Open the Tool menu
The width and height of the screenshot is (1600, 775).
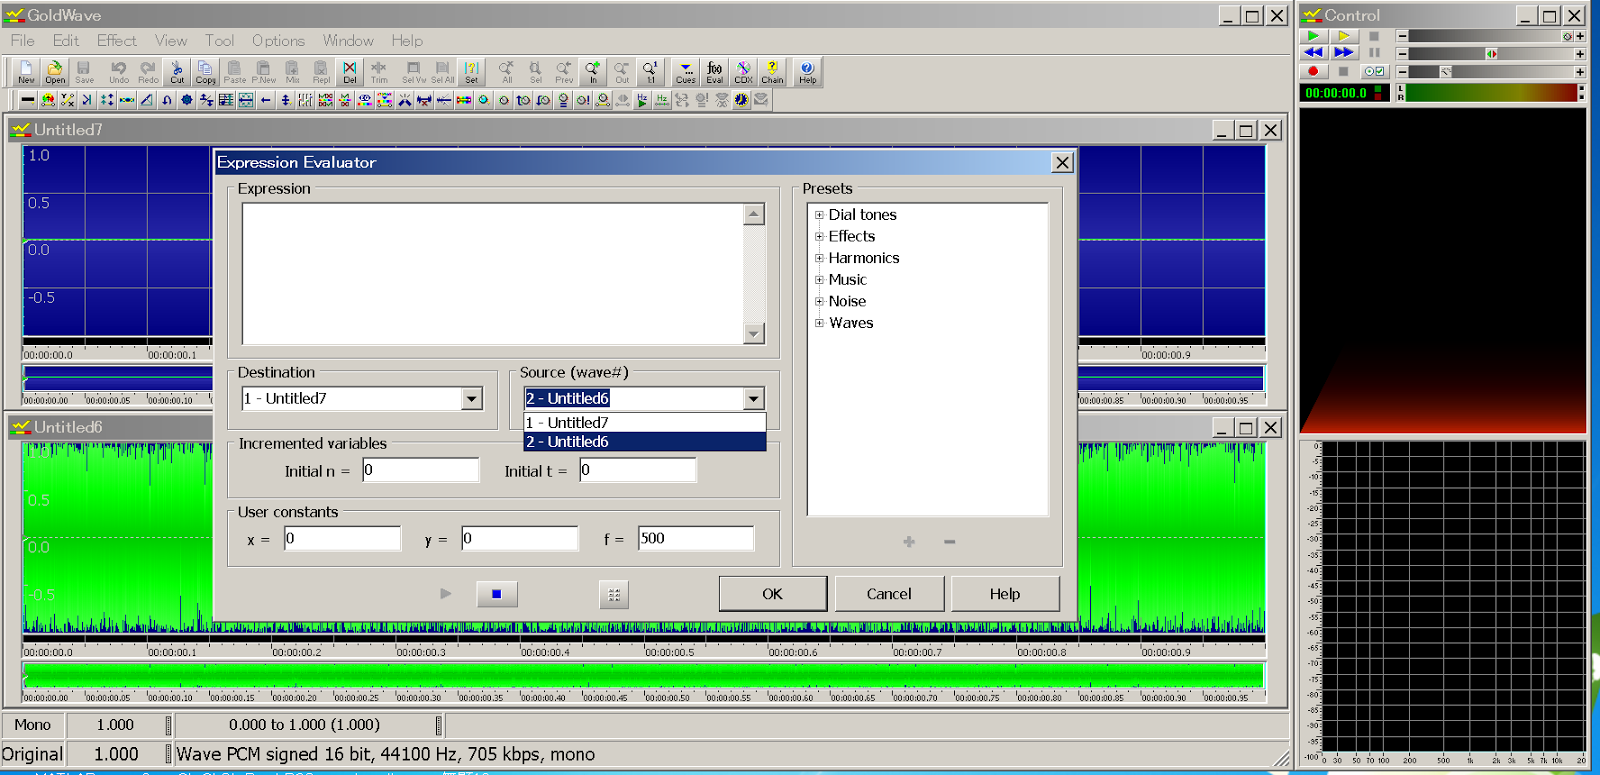pyautogui.click(x=220, y=41)
